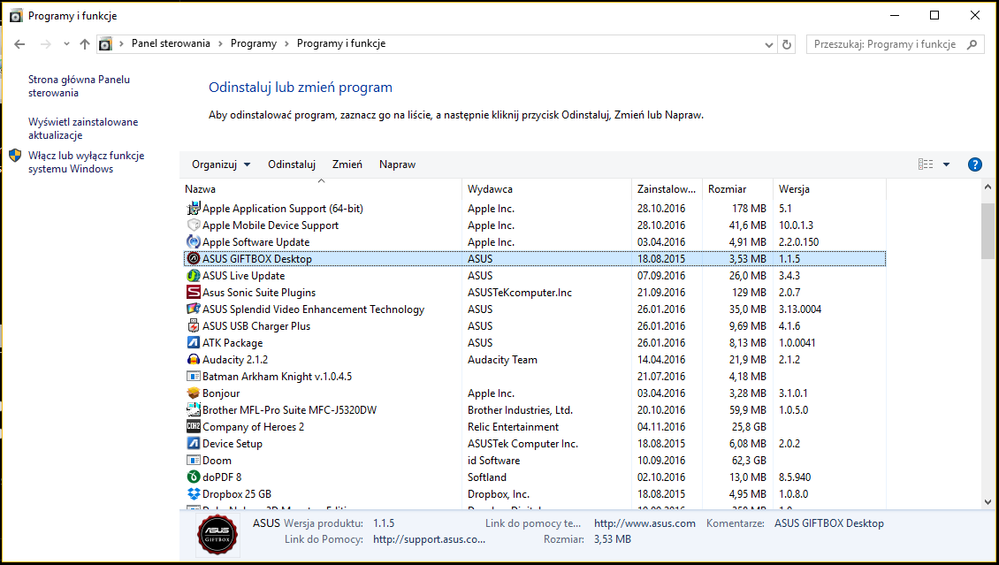This screenshot has width=999, height=565.
Task: Open the help question mark icon
Action: tap(974, 164)
